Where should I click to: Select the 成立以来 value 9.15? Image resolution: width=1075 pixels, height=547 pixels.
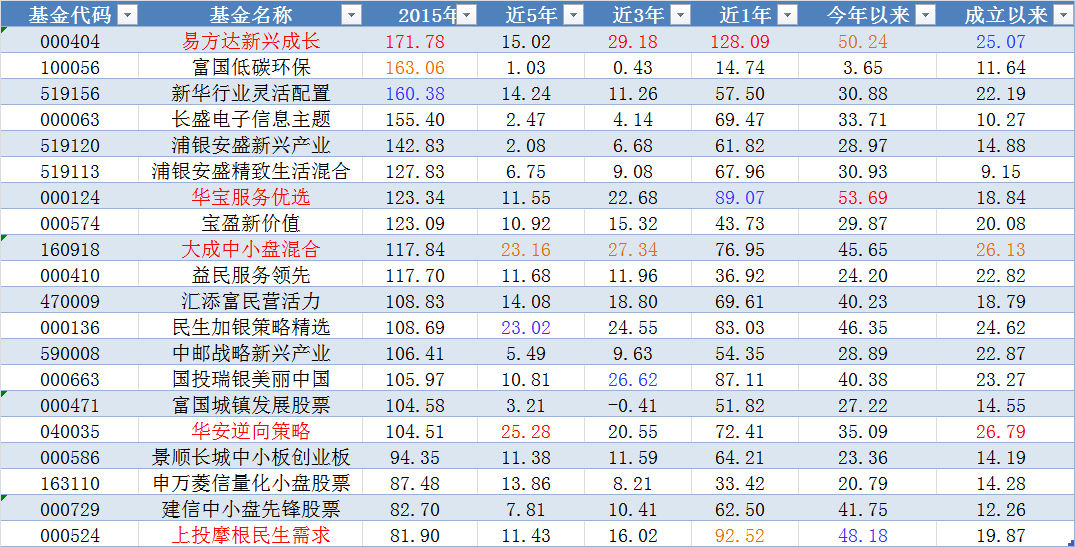pyautogui.click(x=1001, y=172)
